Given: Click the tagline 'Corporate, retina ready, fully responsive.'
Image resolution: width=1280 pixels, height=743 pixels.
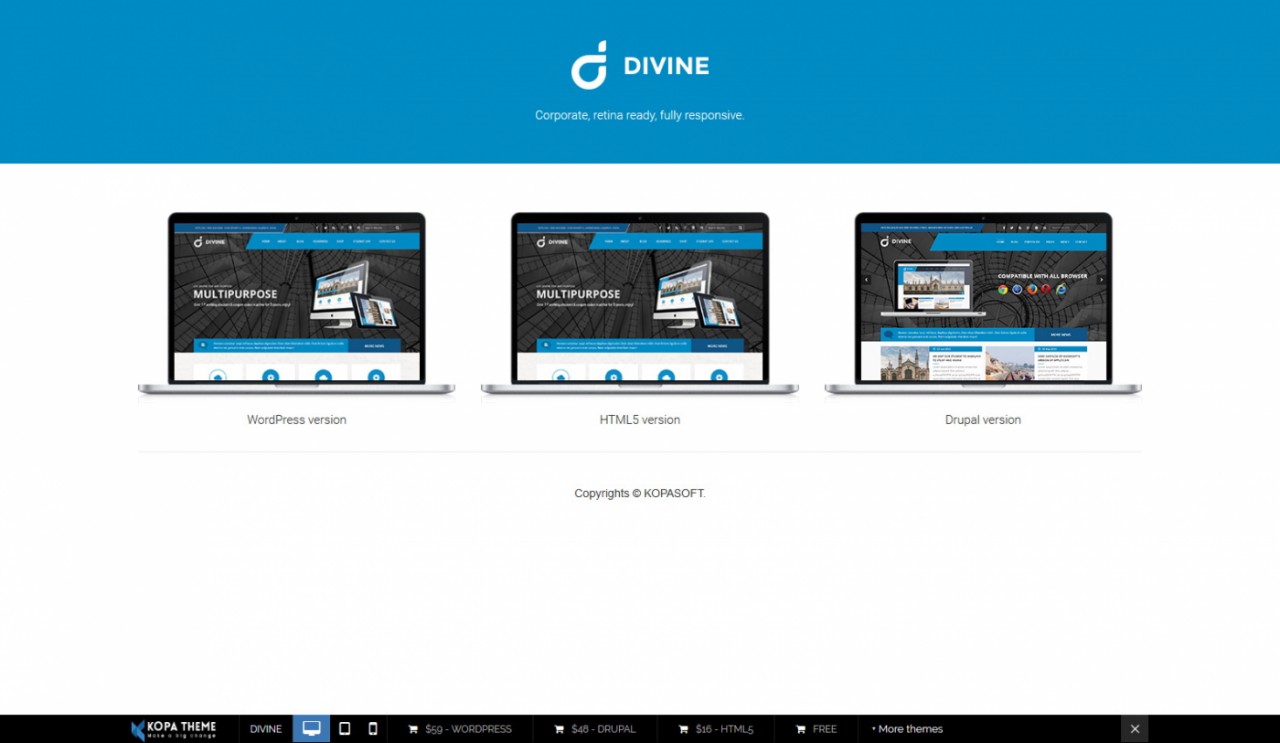Looking at the screenshot, I should [x=640, y=115].
